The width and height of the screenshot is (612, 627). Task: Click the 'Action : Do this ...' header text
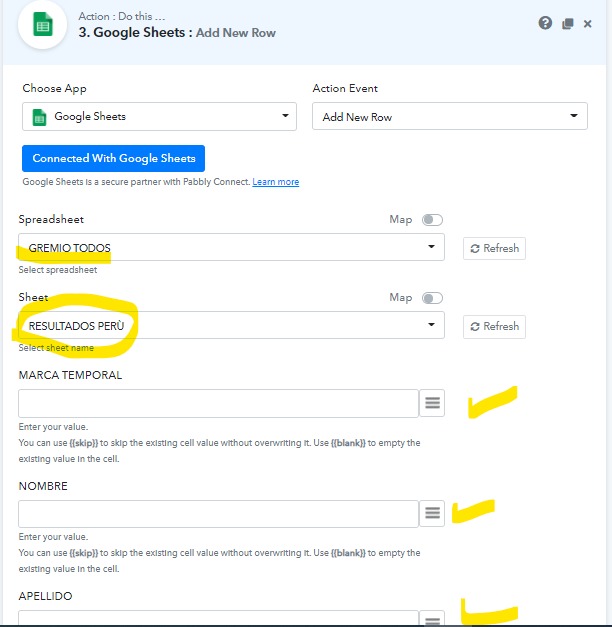(122, 16)
